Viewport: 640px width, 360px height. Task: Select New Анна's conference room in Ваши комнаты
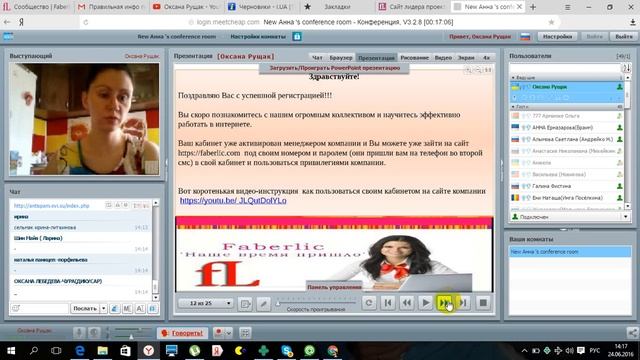point(570,252)
